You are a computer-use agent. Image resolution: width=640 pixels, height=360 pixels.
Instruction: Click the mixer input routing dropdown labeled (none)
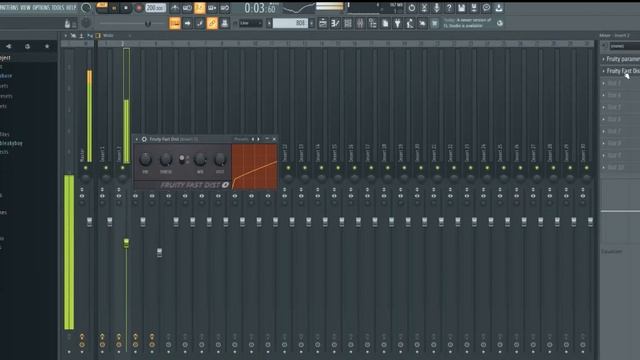[x=624, y=47]
